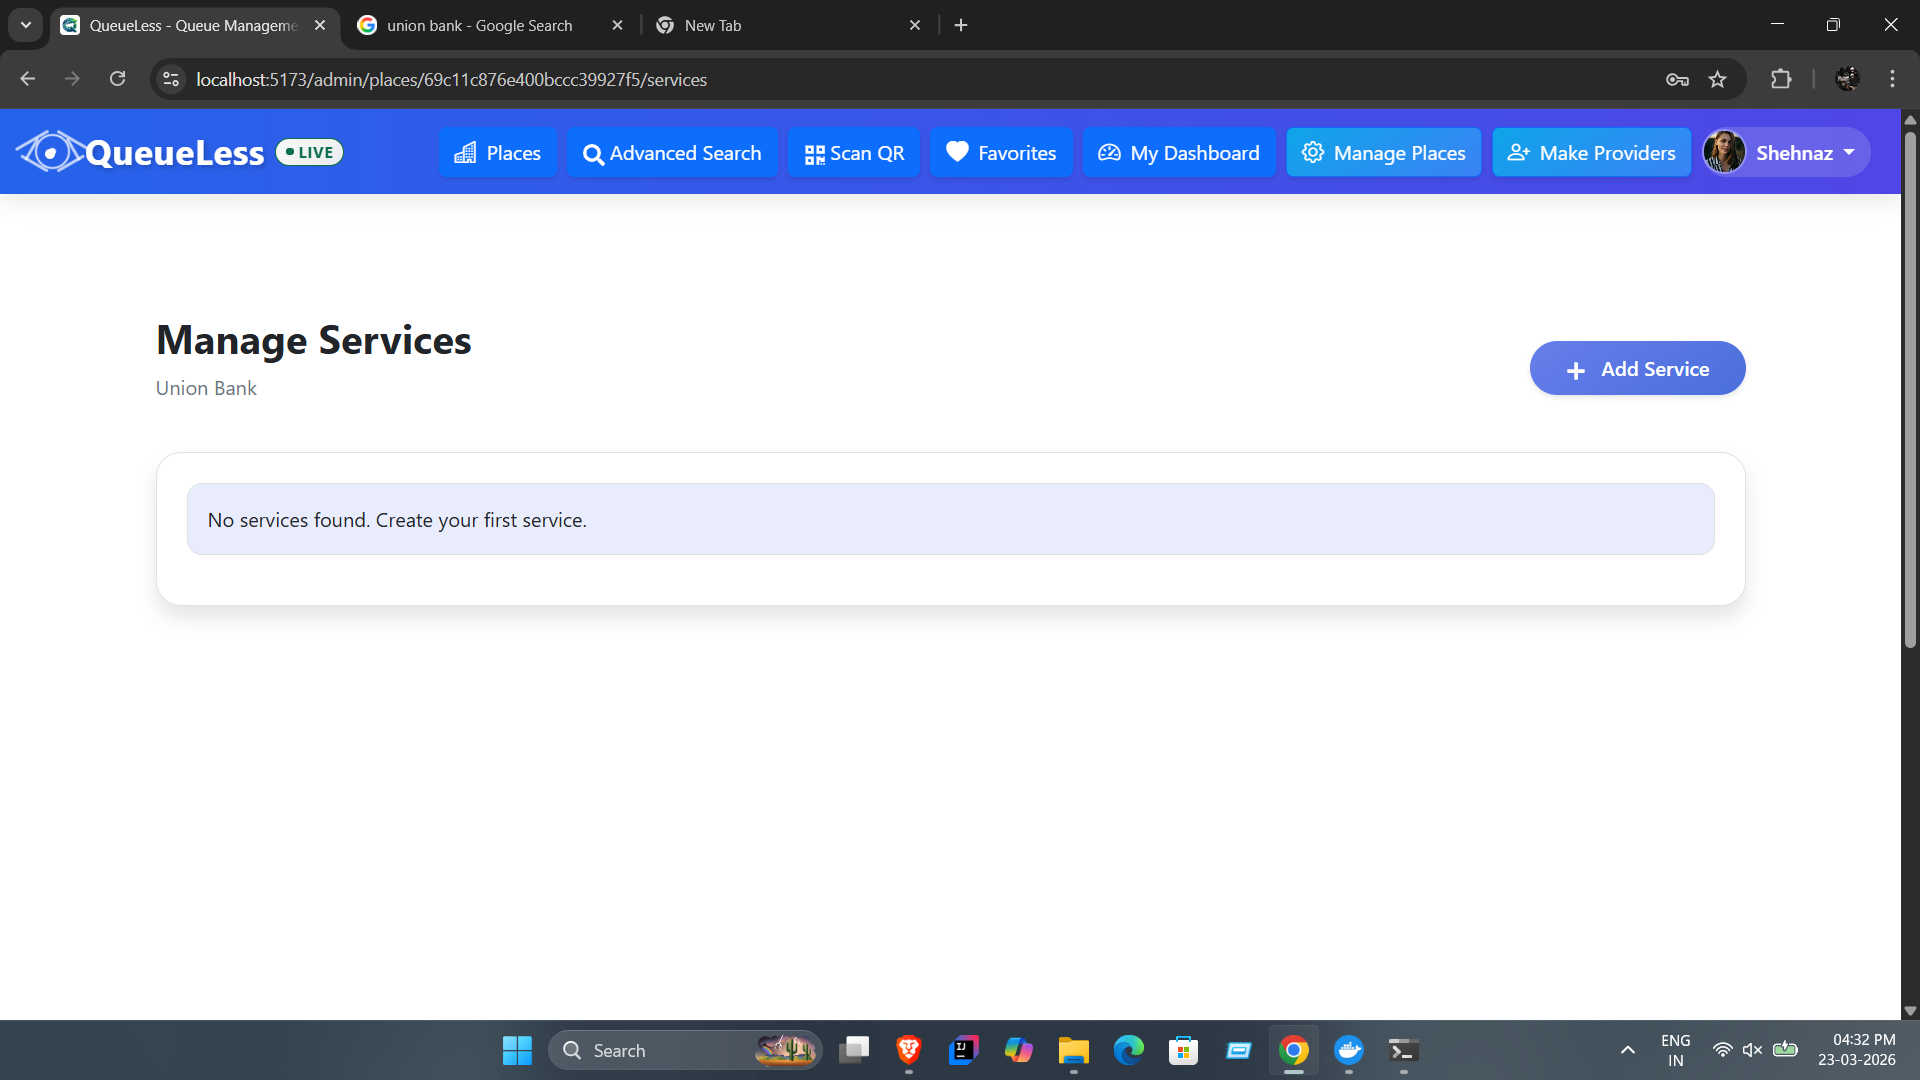The height and width of the screenshot is (1080, 1920).
Task: Go back with the browser back arrow
Action: (28, 79)
